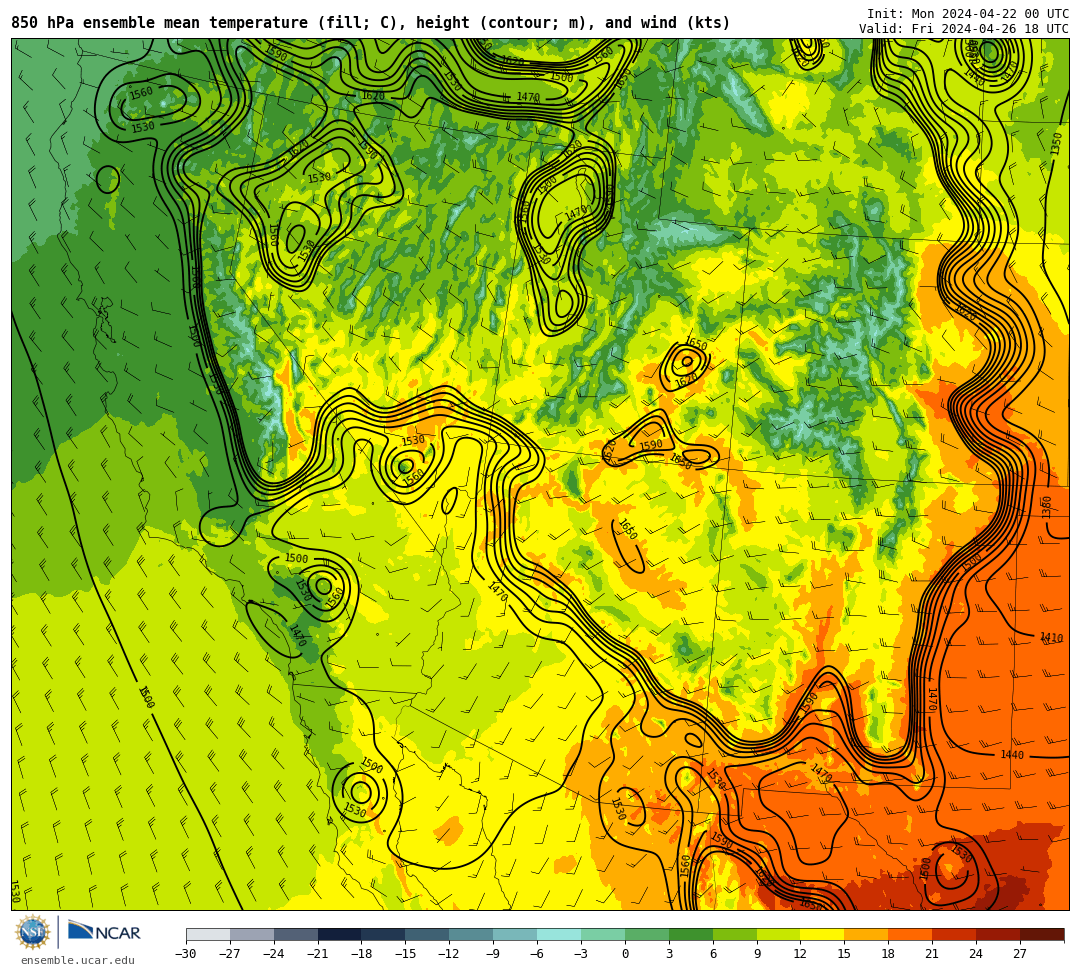Pick the olive green 6 to 9 colorbar segment
The image size is (1080, 973).
coord(735,934)
